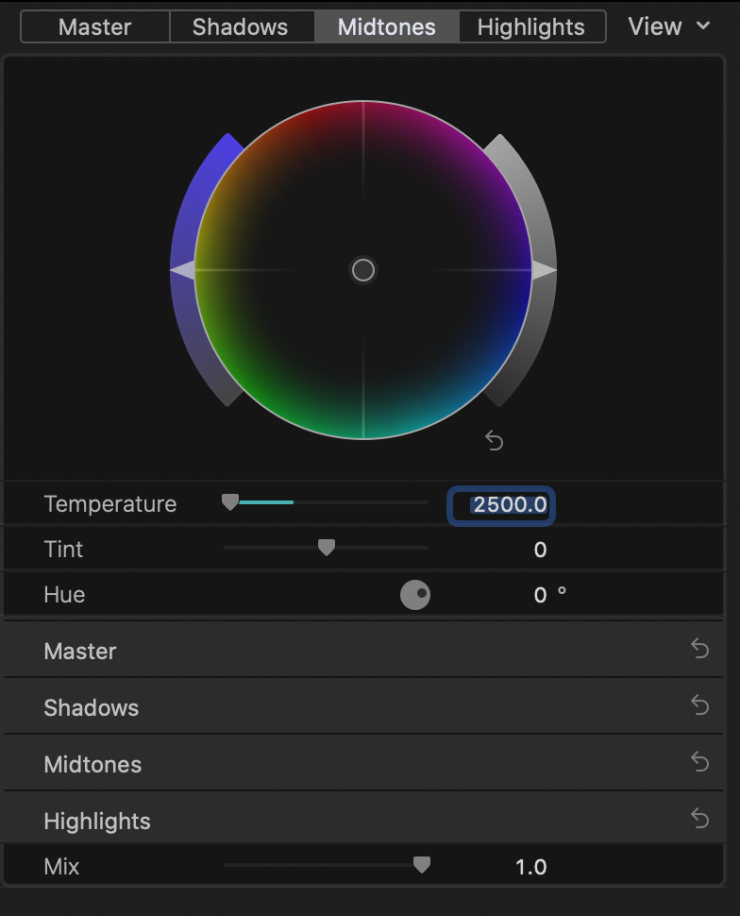Screen dimensions: 740x916
Task: Click the Tint slider handle
Action: click(x=326, y=548)
